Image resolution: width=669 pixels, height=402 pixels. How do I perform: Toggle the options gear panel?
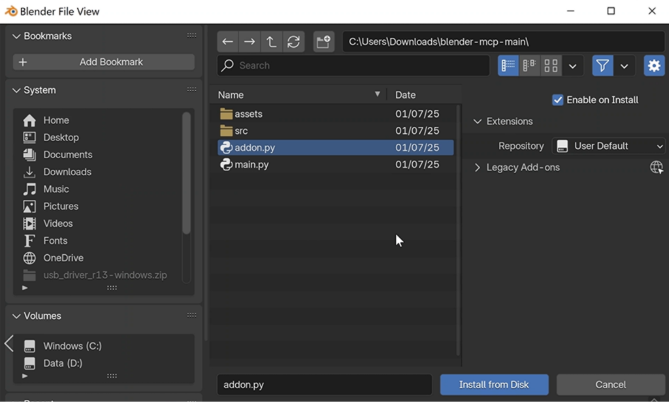click(x=654, y=66)
